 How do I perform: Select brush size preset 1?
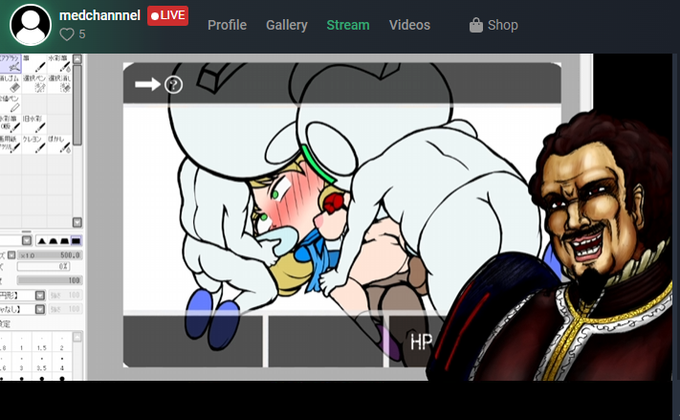pyautogui.click(x=22, y=343)
